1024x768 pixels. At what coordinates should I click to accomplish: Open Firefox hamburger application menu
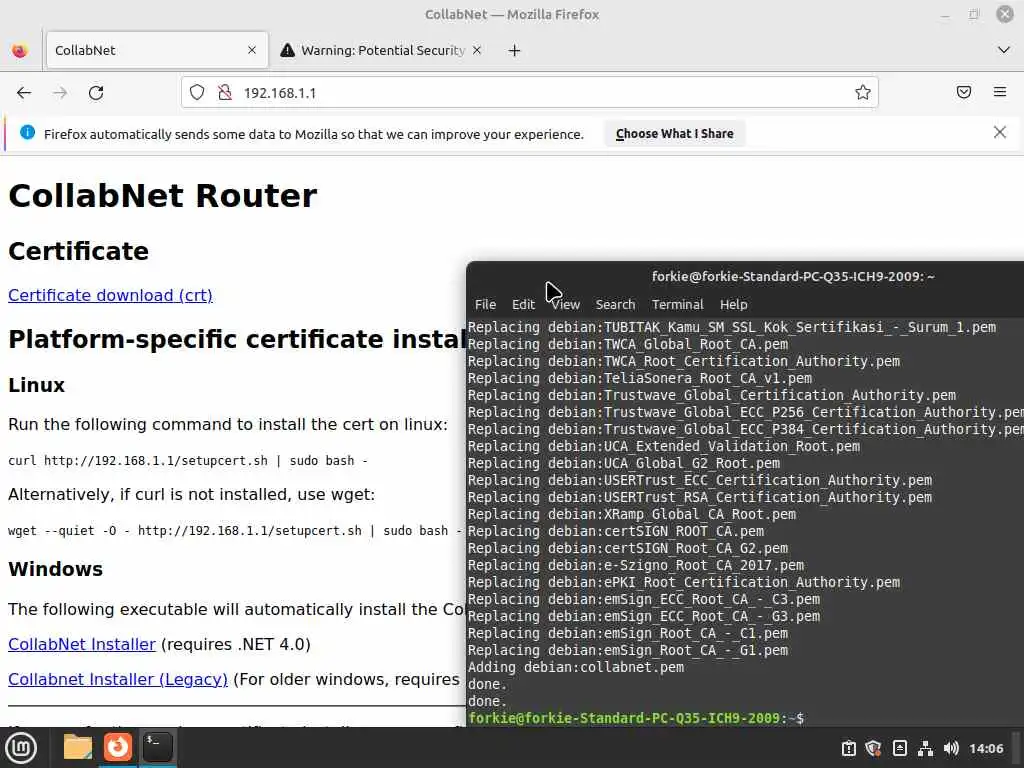coord(1000,92)
